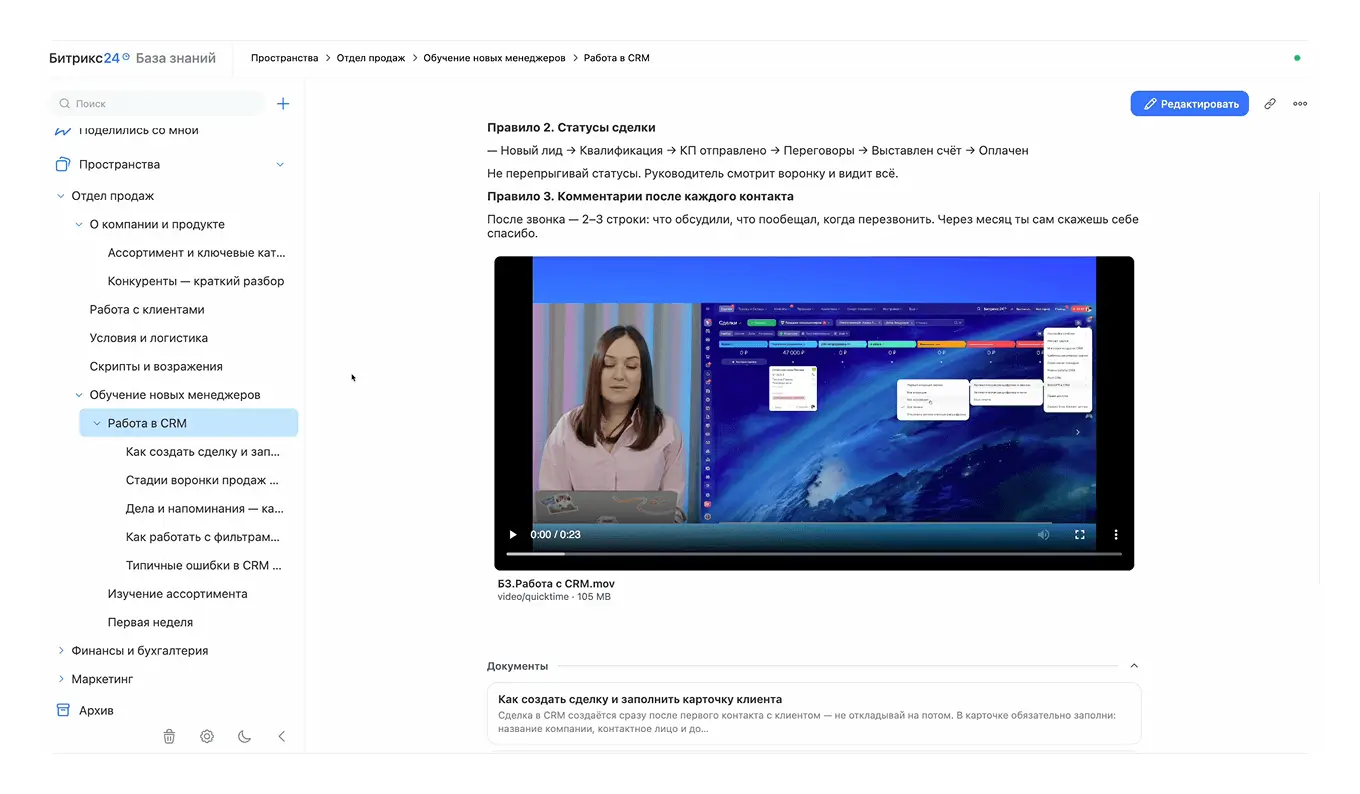Click the search magnifier icon
Screen dimensions: 1360x794
click(x=65, y=103)
